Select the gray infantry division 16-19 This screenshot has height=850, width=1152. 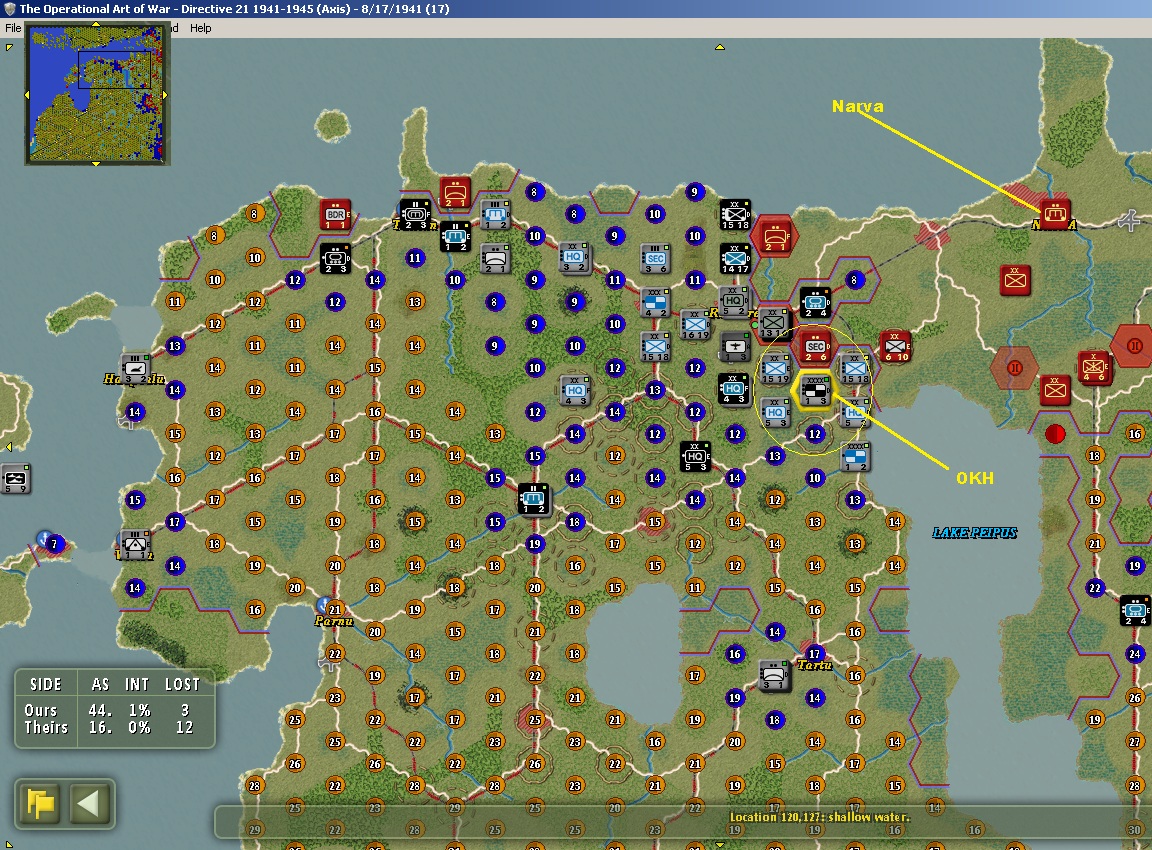[694, 325]
